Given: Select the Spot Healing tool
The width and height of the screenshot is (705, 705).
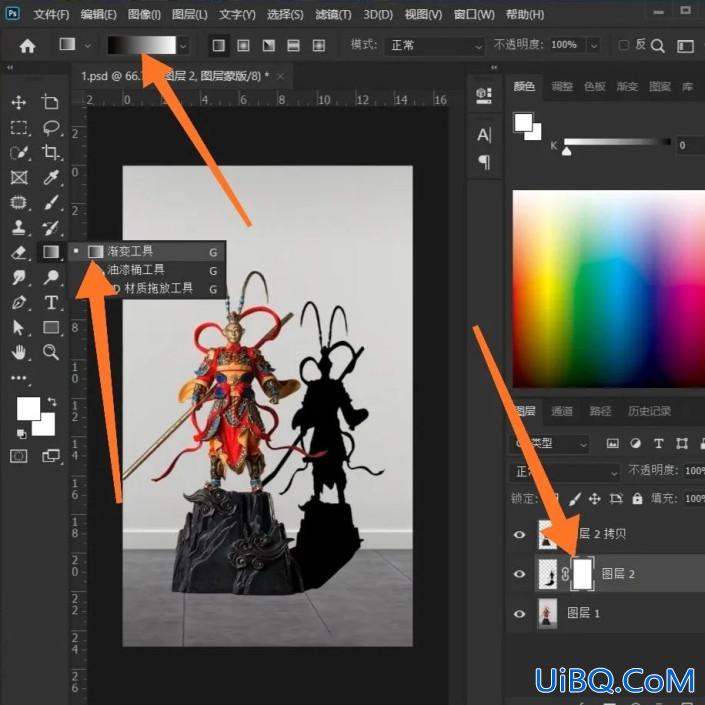Looking at the screenshot, I should pyautogui.click(x=18, y=202).
